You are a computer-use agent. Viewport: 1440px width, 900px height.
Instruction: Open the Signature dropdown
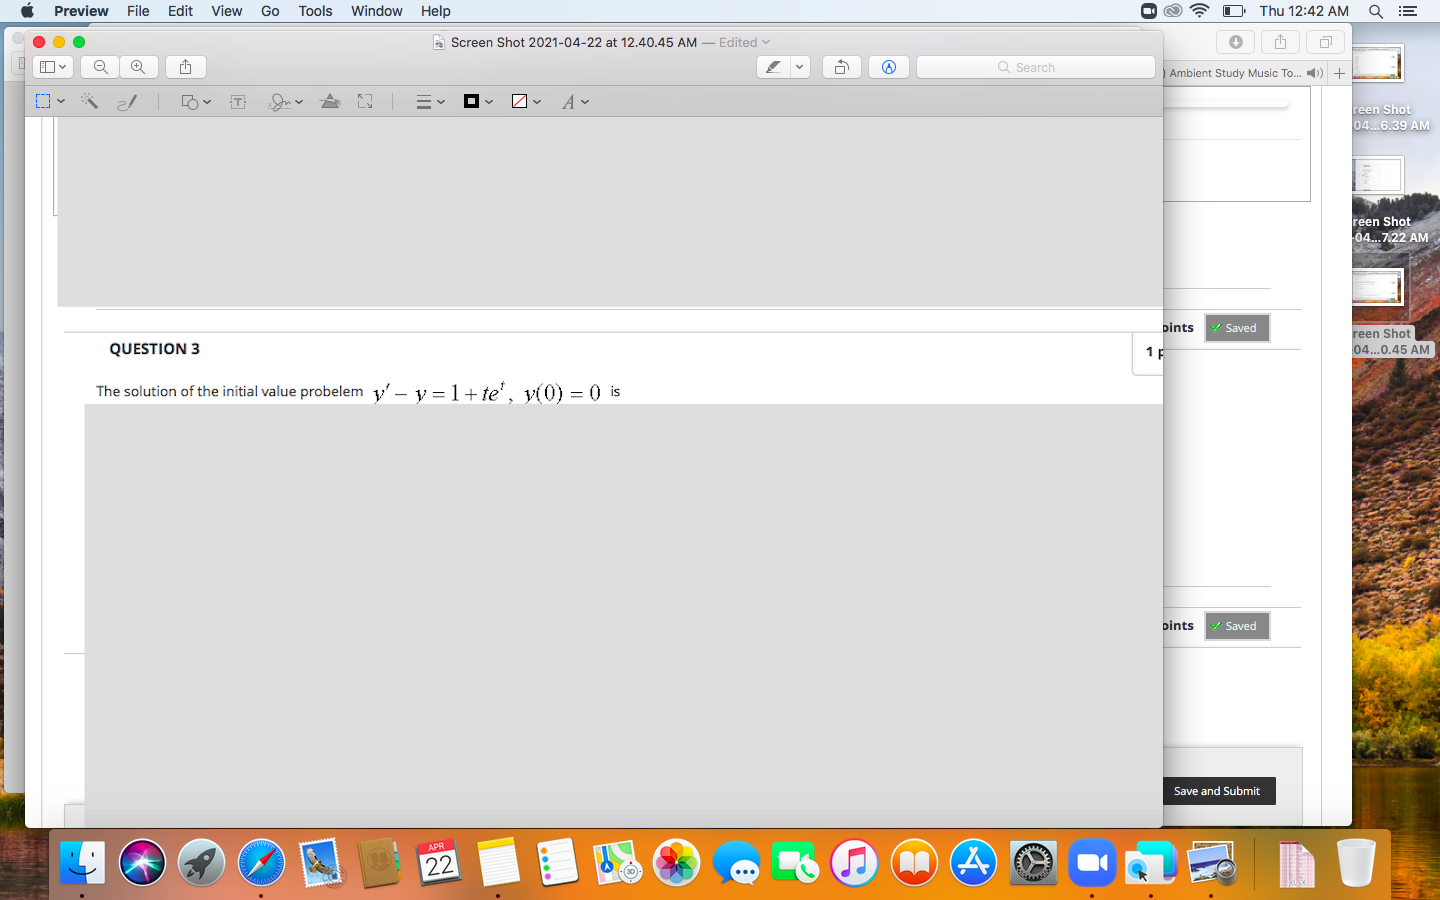coord(284,101)
